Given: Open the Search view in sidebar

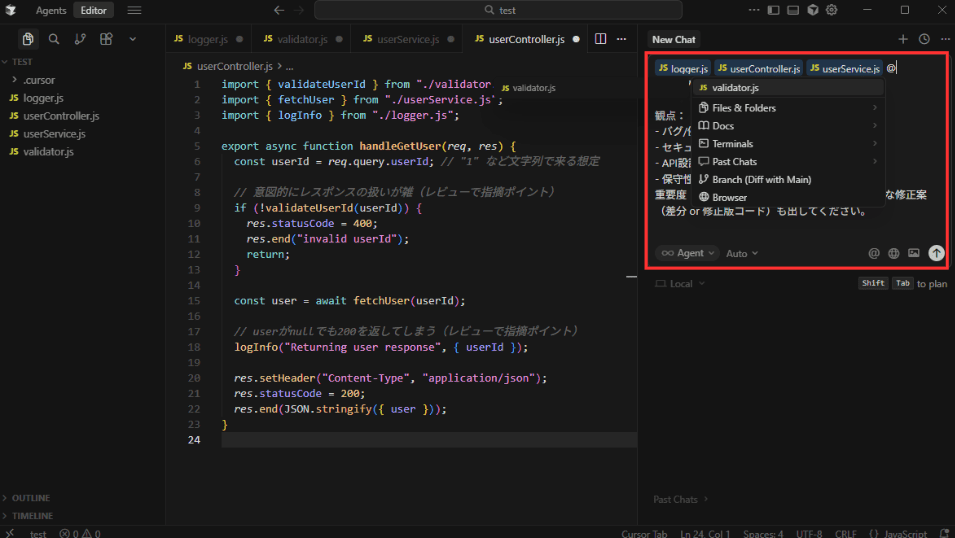Looking at the screenshot, I should click(x=54, y=39).
